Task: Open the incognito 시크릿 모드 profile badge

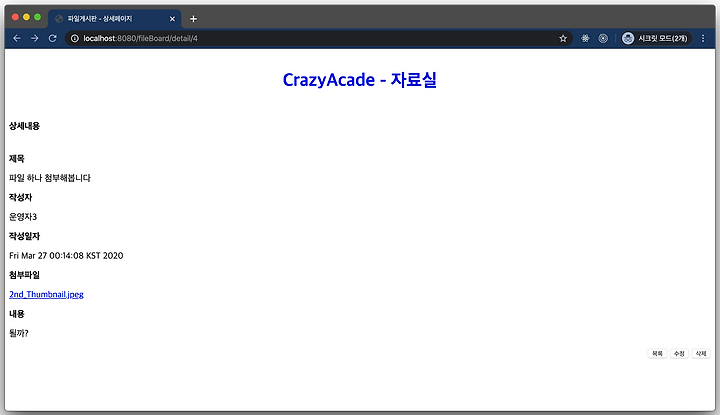Action: click(x=655, y=39)
